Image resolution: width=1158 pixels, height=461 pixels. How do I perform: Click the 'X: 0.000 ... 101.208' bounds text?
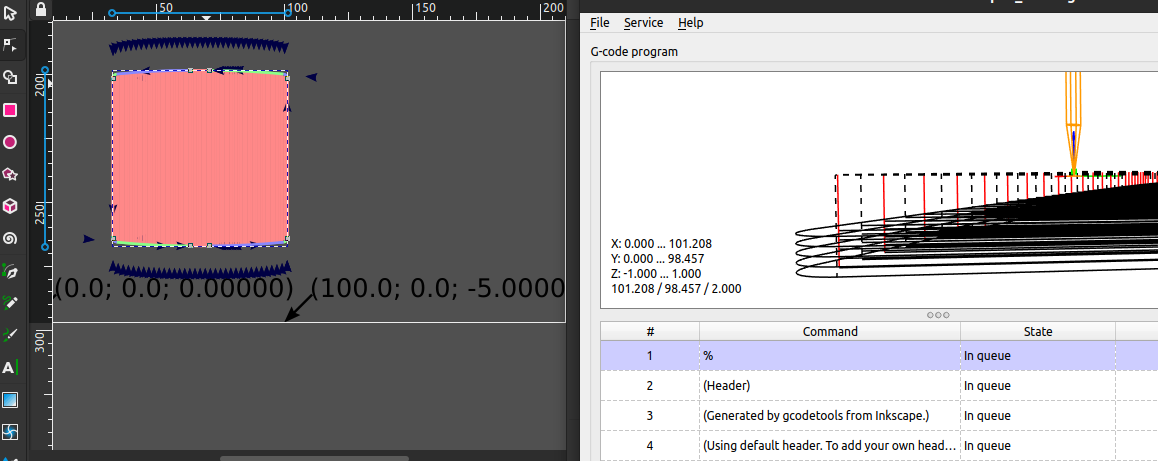pyautogui.click(x=662, y=243)
